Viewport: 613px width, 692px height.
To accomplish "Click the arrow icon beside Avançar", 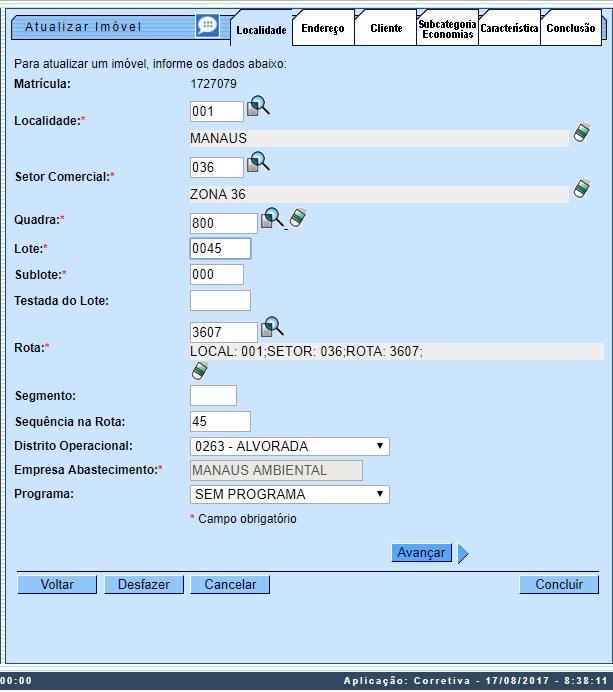I will (463, 553).
